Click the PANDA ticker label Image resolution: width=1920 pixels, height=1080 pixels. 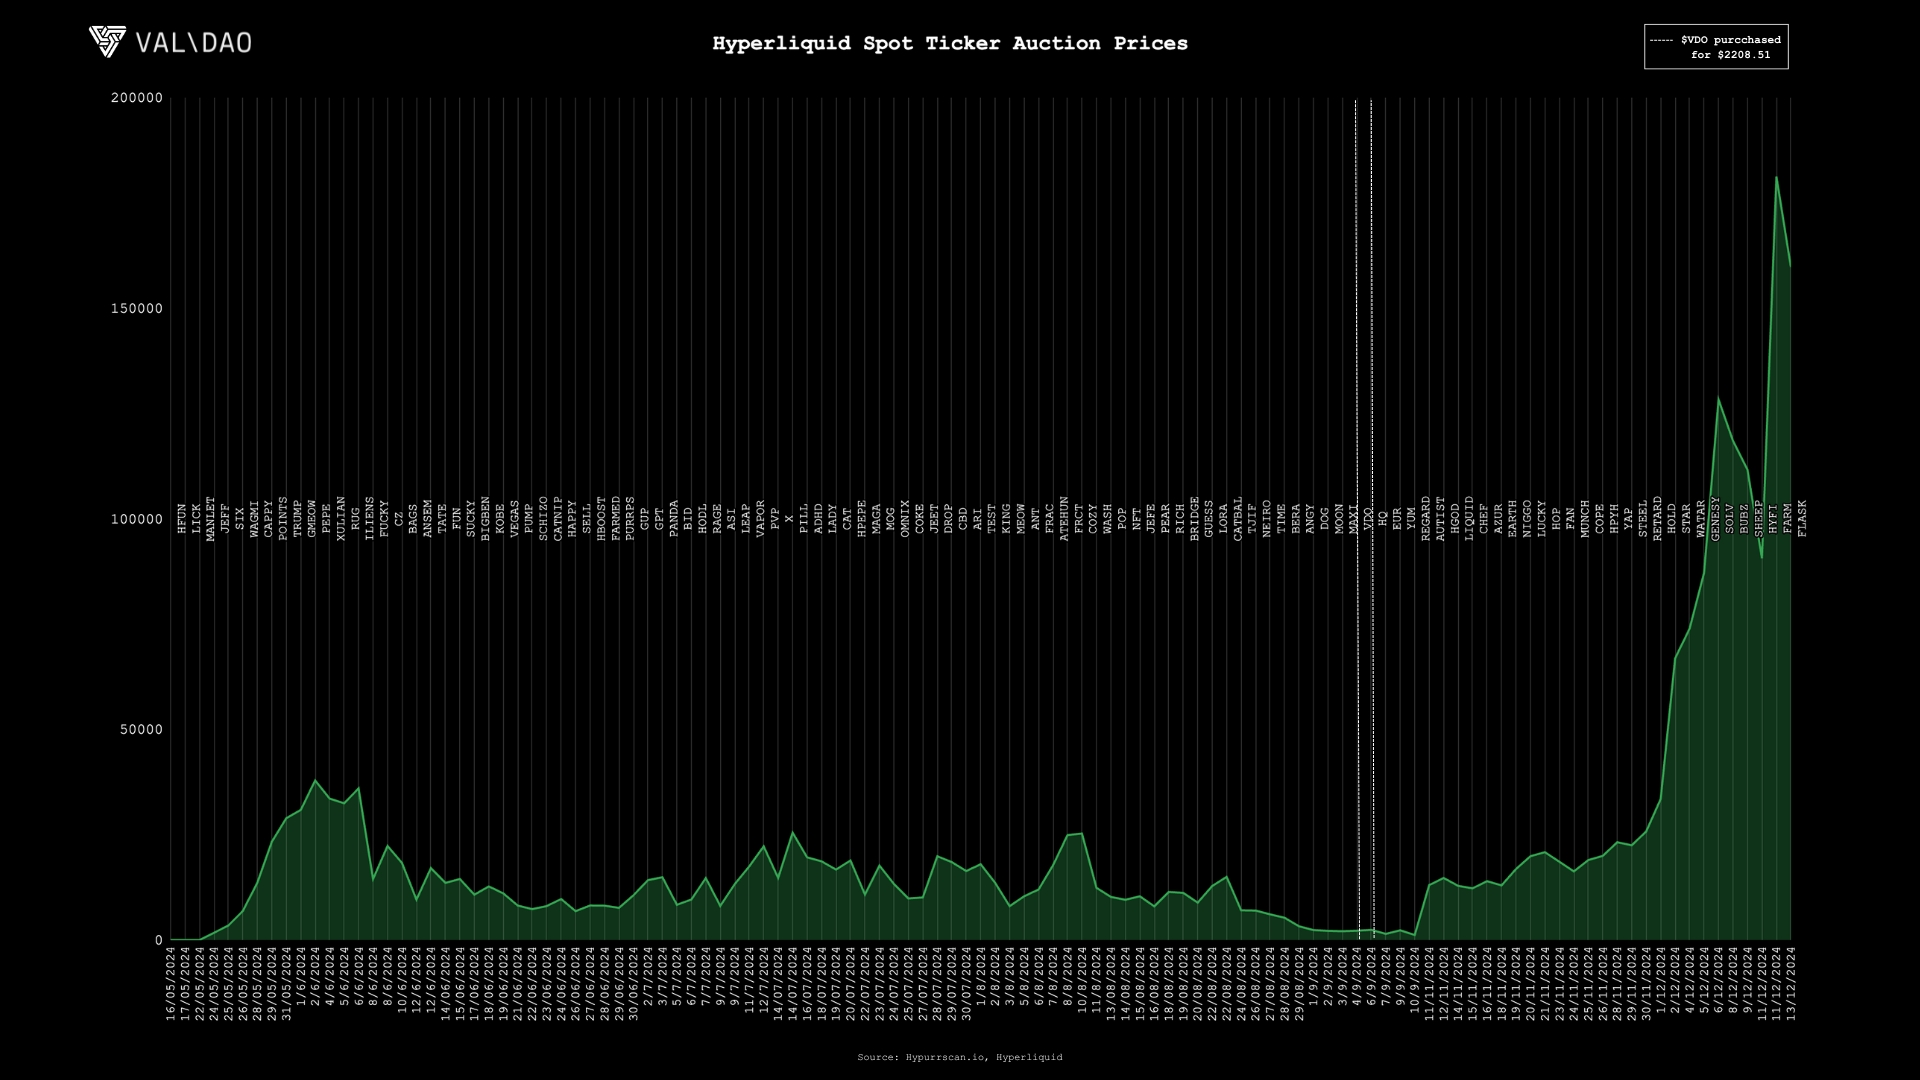[674, 519]
